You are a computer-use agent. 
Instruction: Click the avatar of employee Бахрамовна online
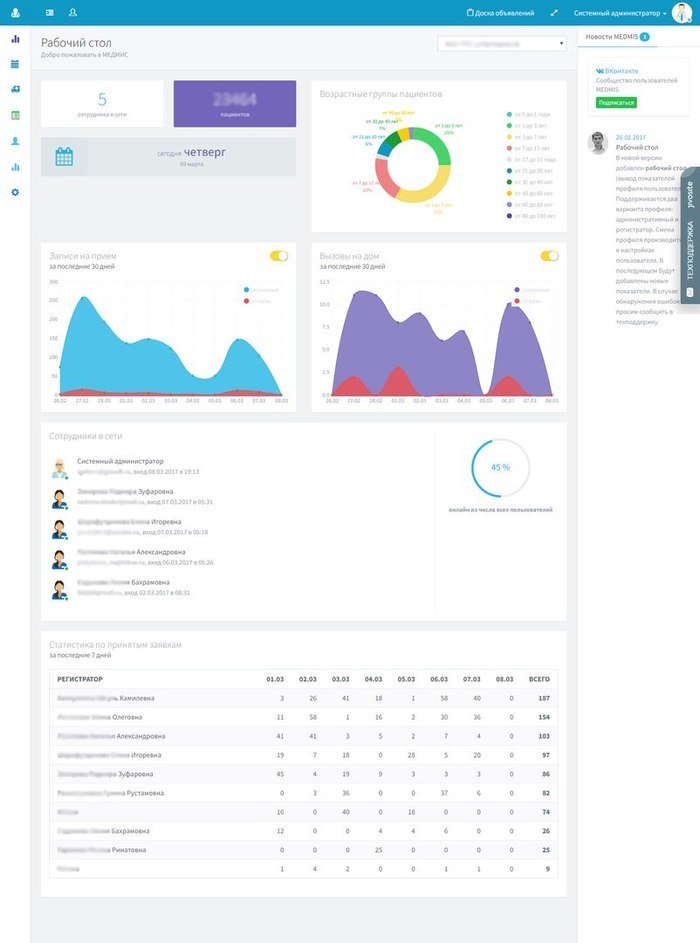(59, 590)
